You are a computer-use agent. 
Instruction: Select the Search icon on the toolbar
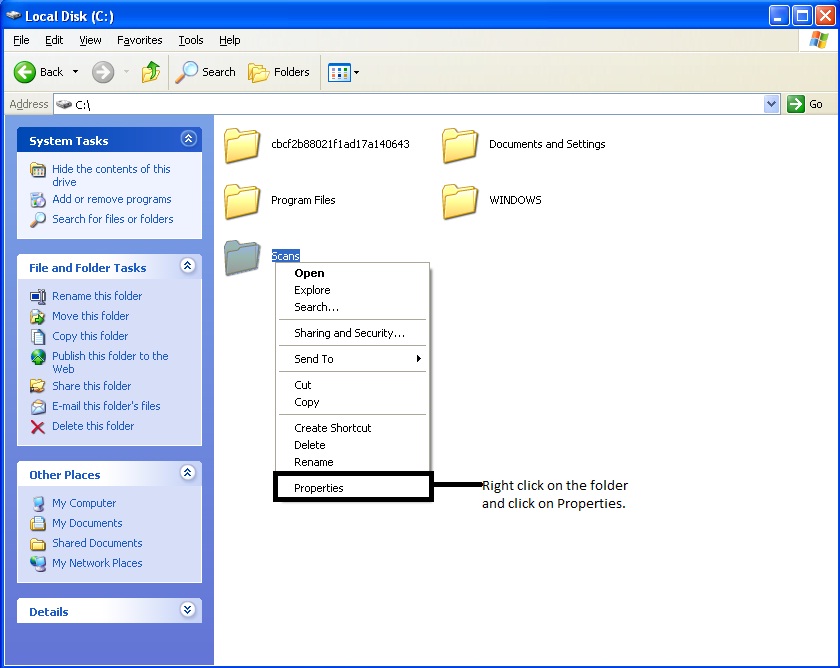click(205, 71)
